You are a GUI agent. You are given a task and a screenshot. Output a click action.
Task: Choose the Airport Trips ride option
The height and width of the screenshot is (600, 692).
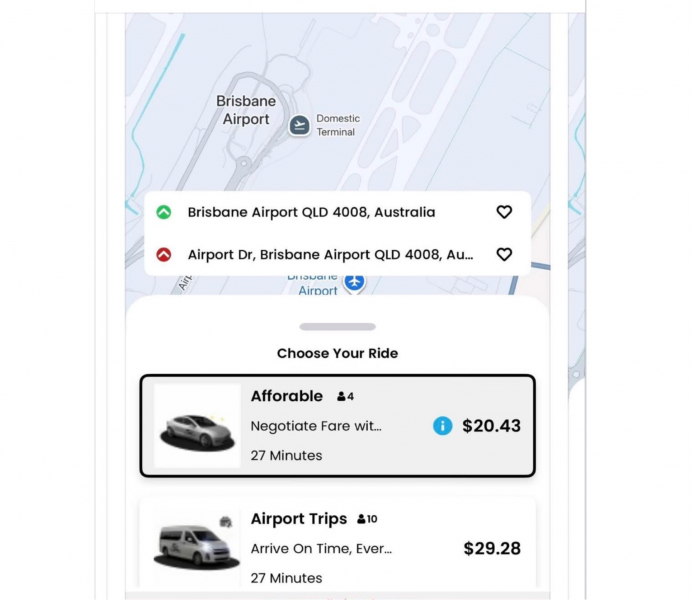337,545
